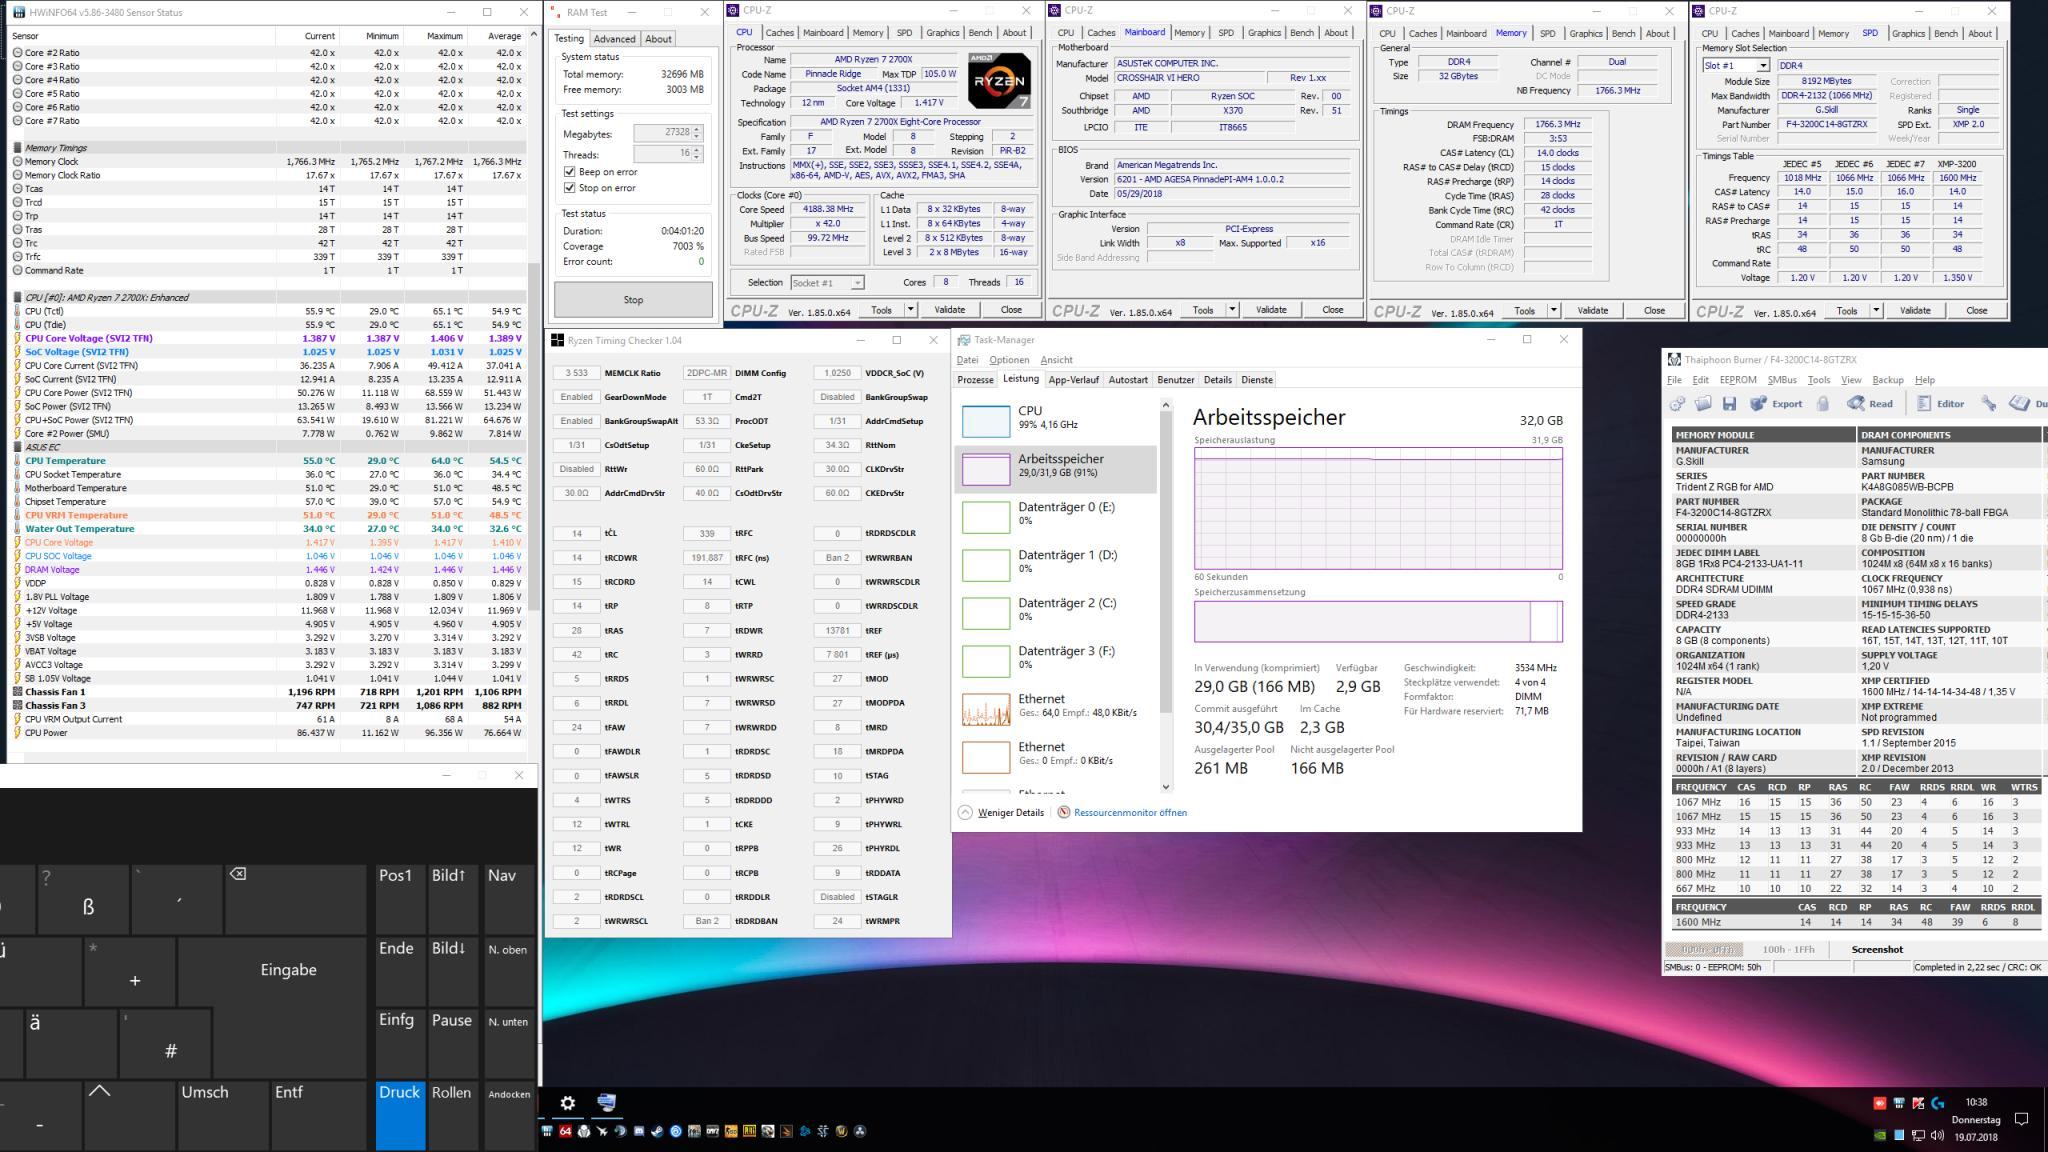Open the Ressourcenmonitor öffnen link
Screen dimensions: 2048x1152
pyautogui.click(x=1130, y=812)
